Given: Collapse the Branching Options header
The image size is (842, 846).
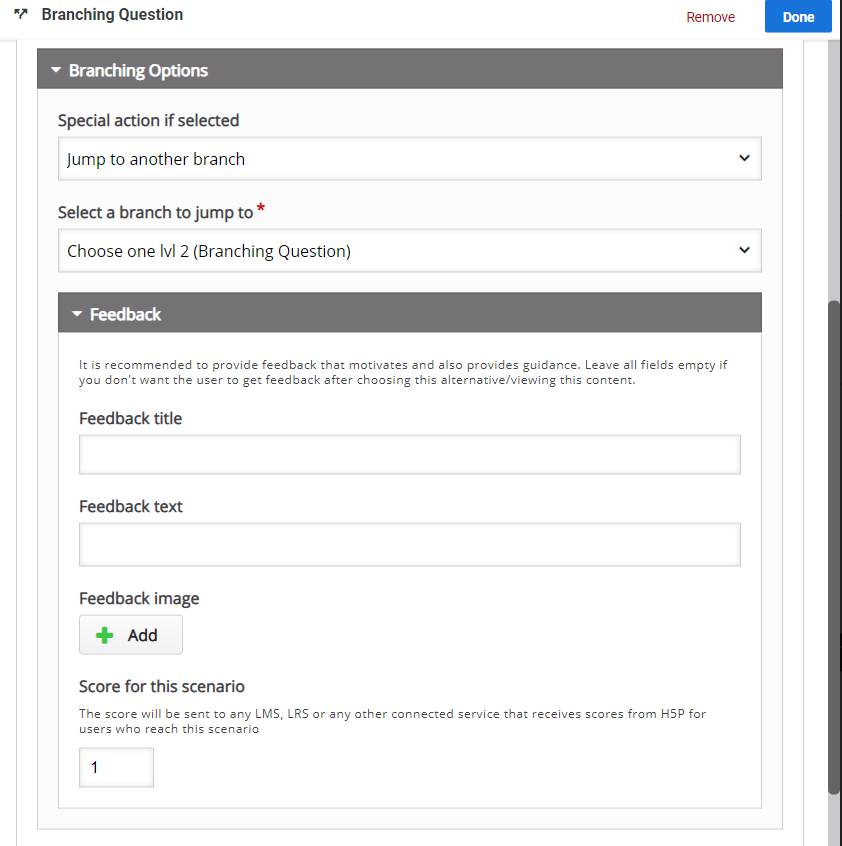Looking at the screenshot, I should tap(409, 69).
